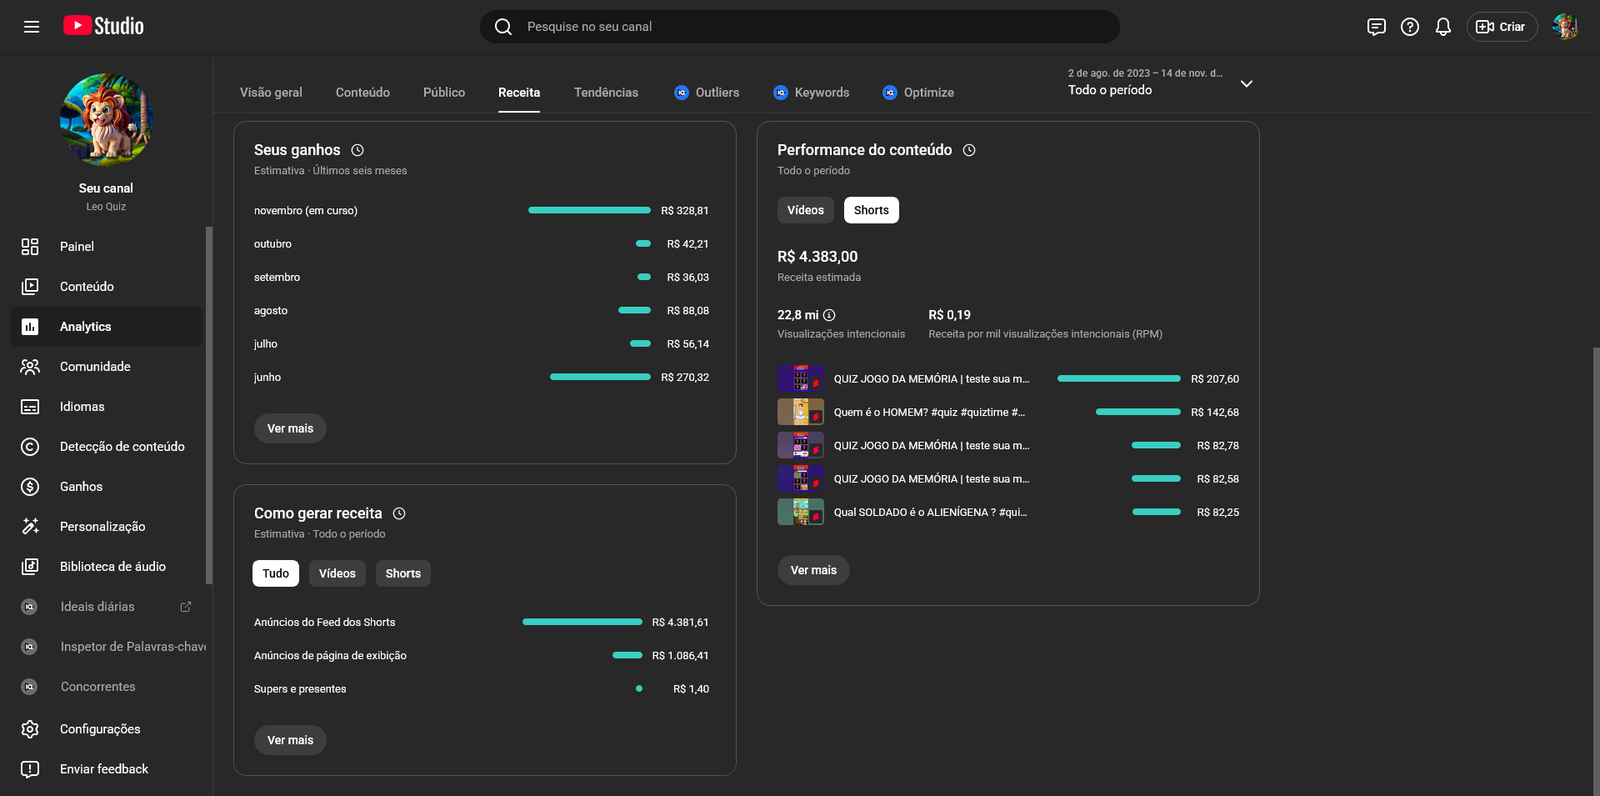1600x796 pixels.
Task: Open the feedback comments icon in header
Action: pos(1376,27)
